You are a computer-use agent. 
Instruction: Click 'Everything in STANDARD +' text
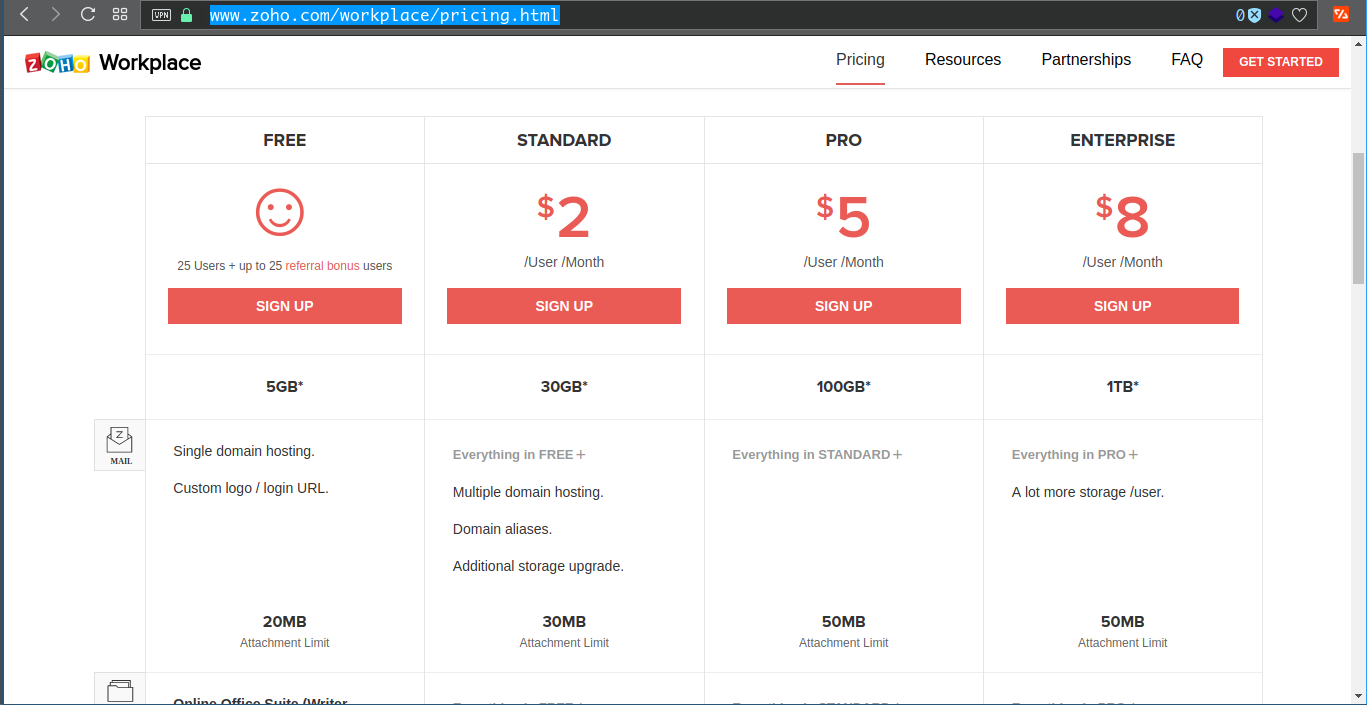817,454
